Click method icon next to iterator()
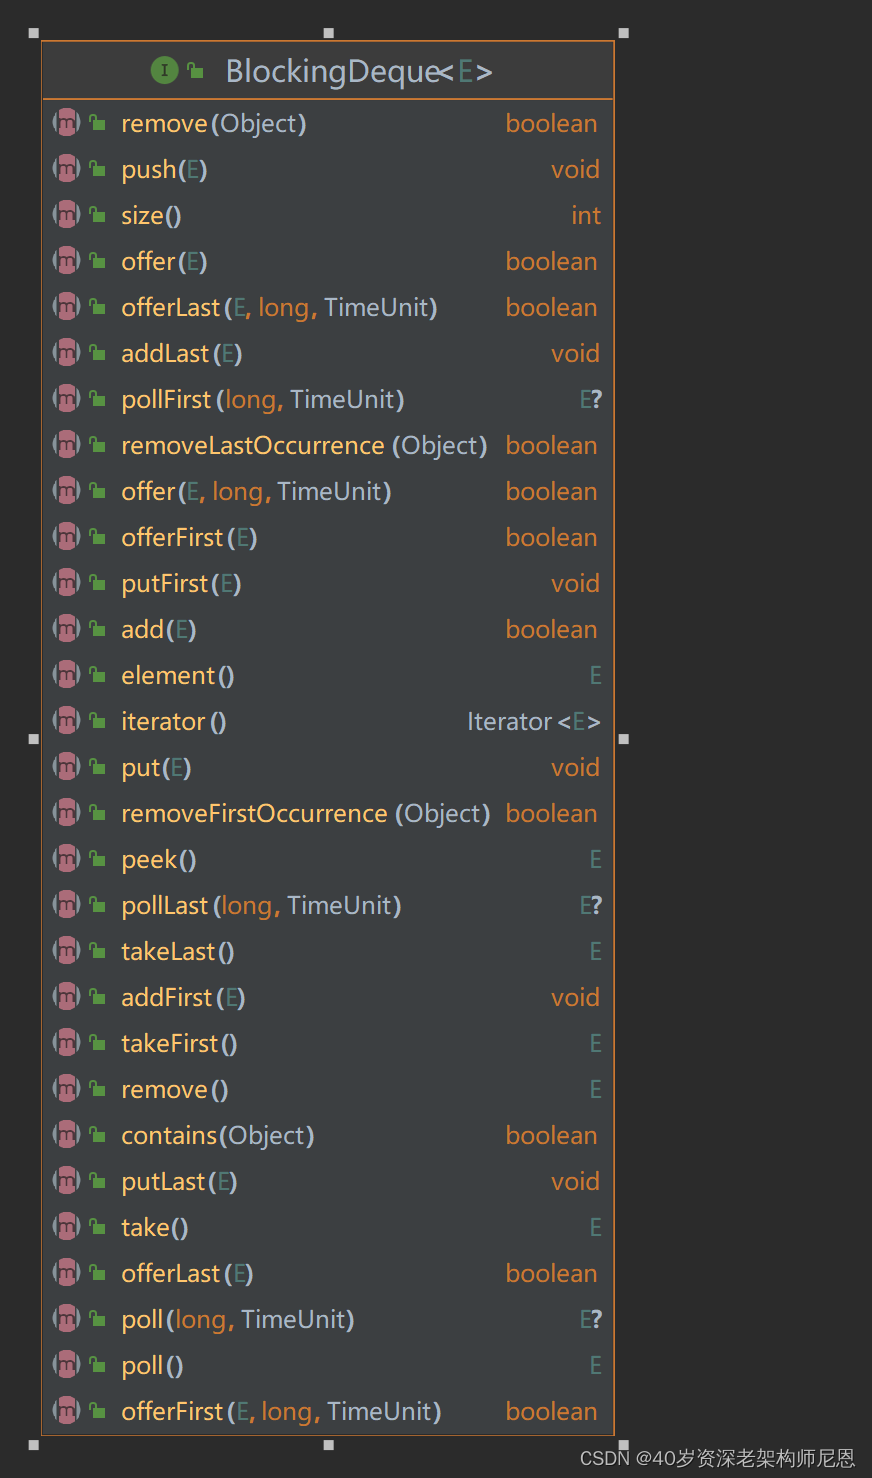 coord(66,721)
